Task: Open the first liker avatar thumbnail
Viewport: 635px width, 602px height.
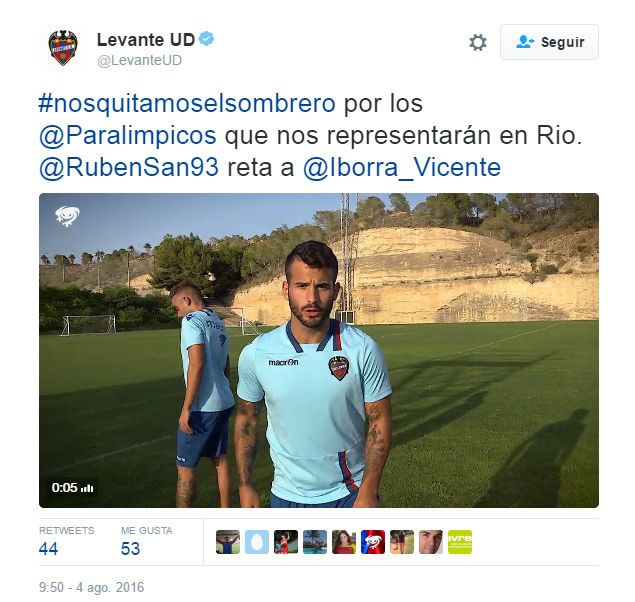Action: tap(228, 542)
